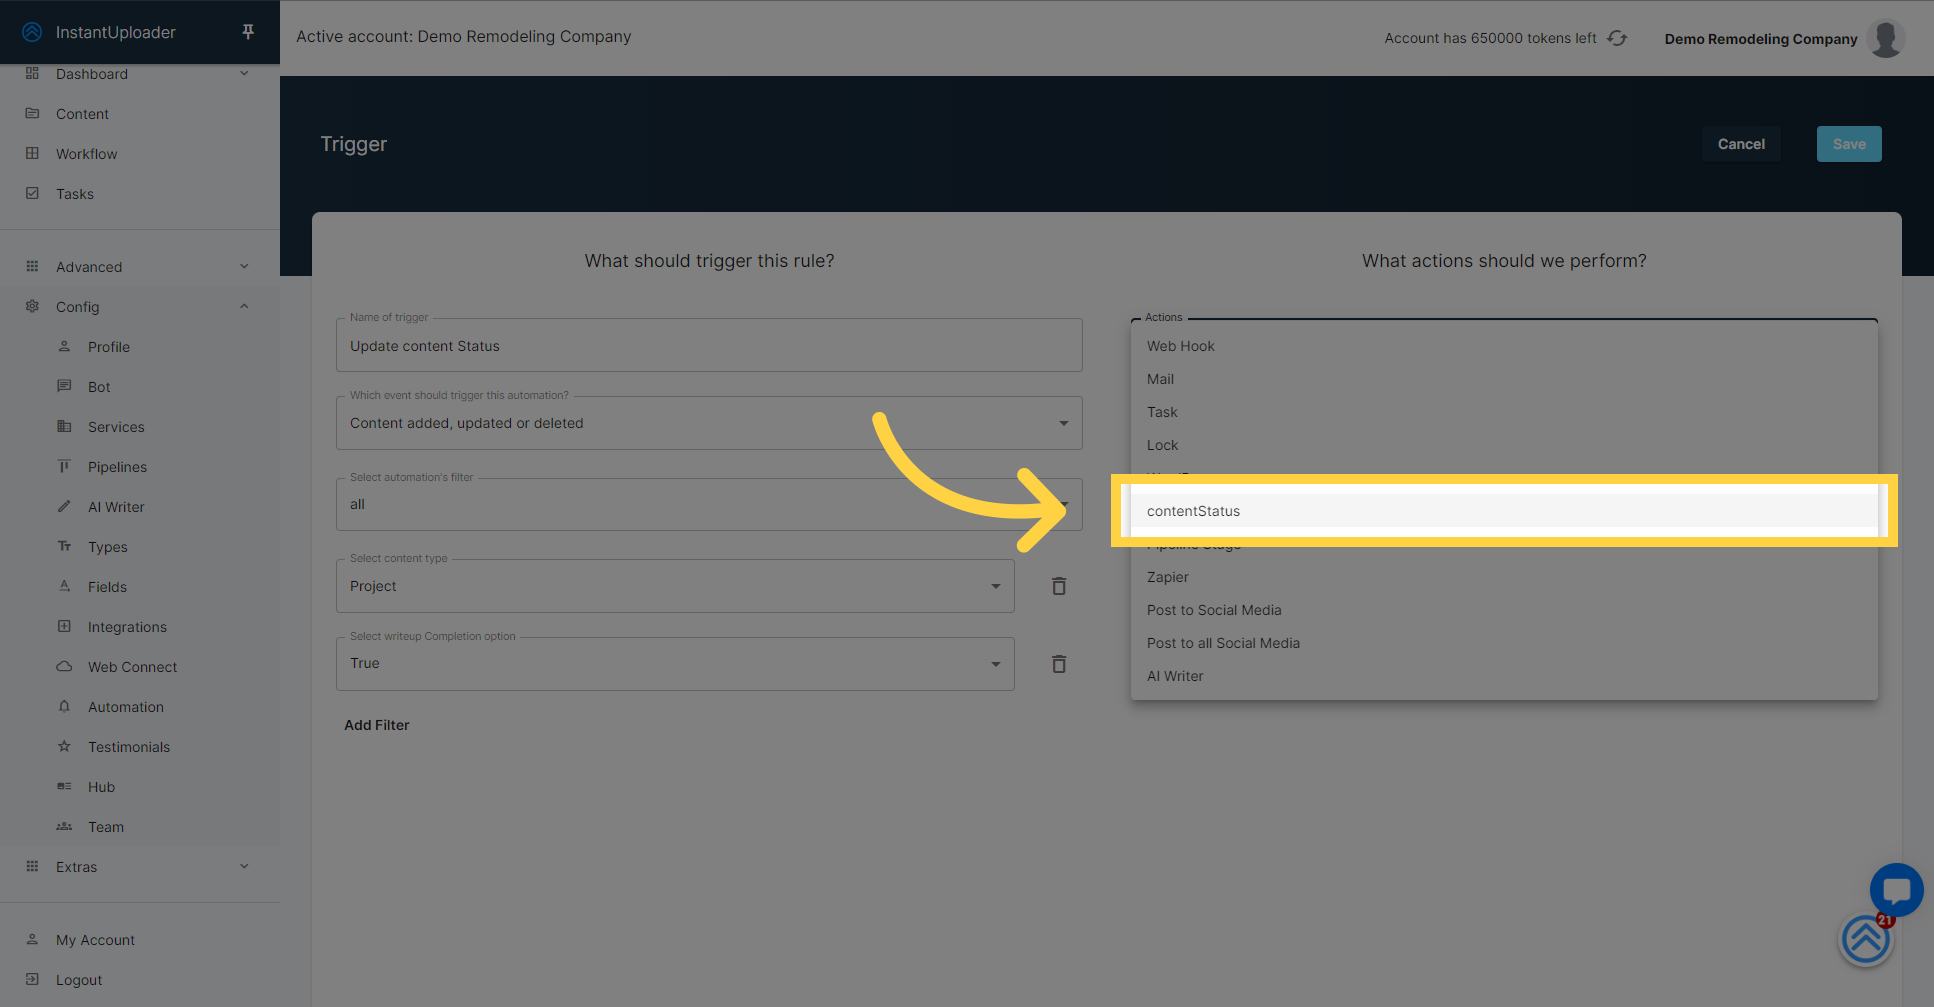Click the Types text icon

[64, 546]
